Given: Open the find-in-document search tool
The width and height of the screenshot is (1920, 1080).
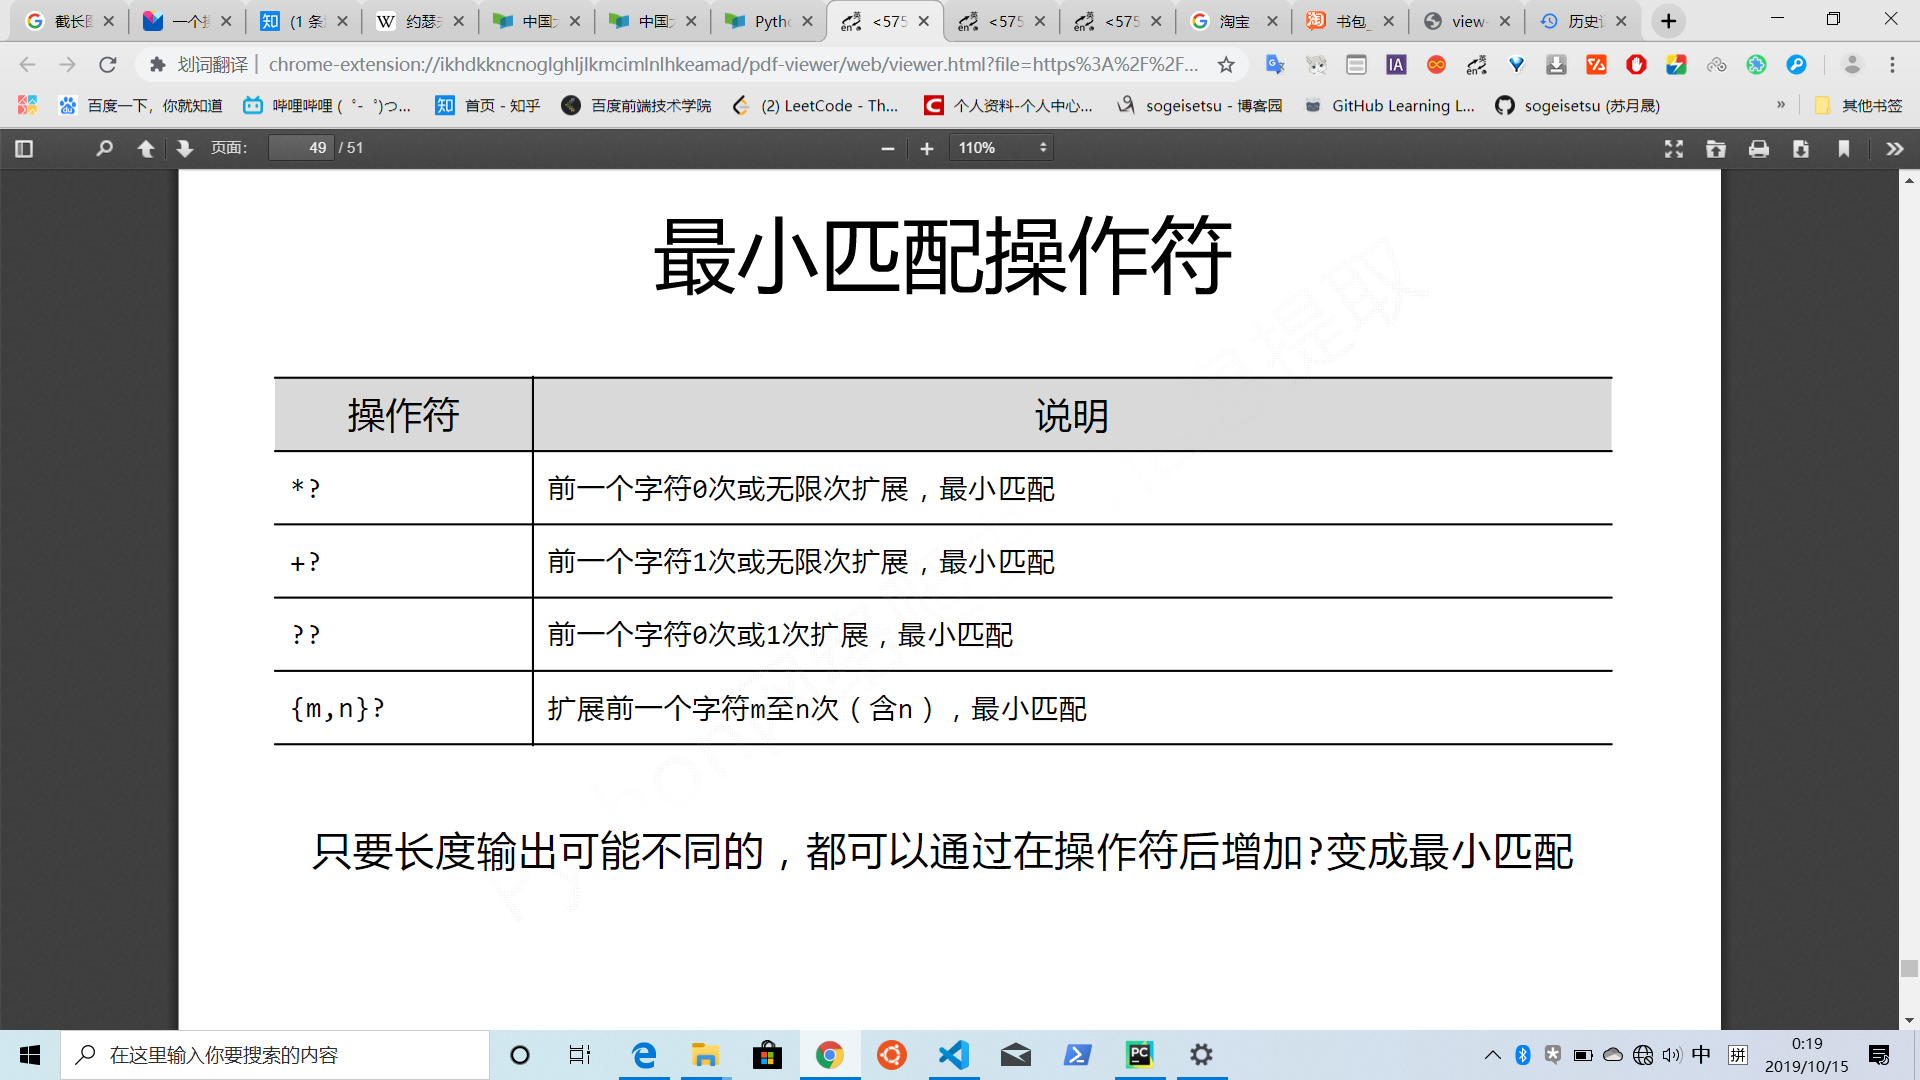Looking at the screenshot, I should (104, 148).
